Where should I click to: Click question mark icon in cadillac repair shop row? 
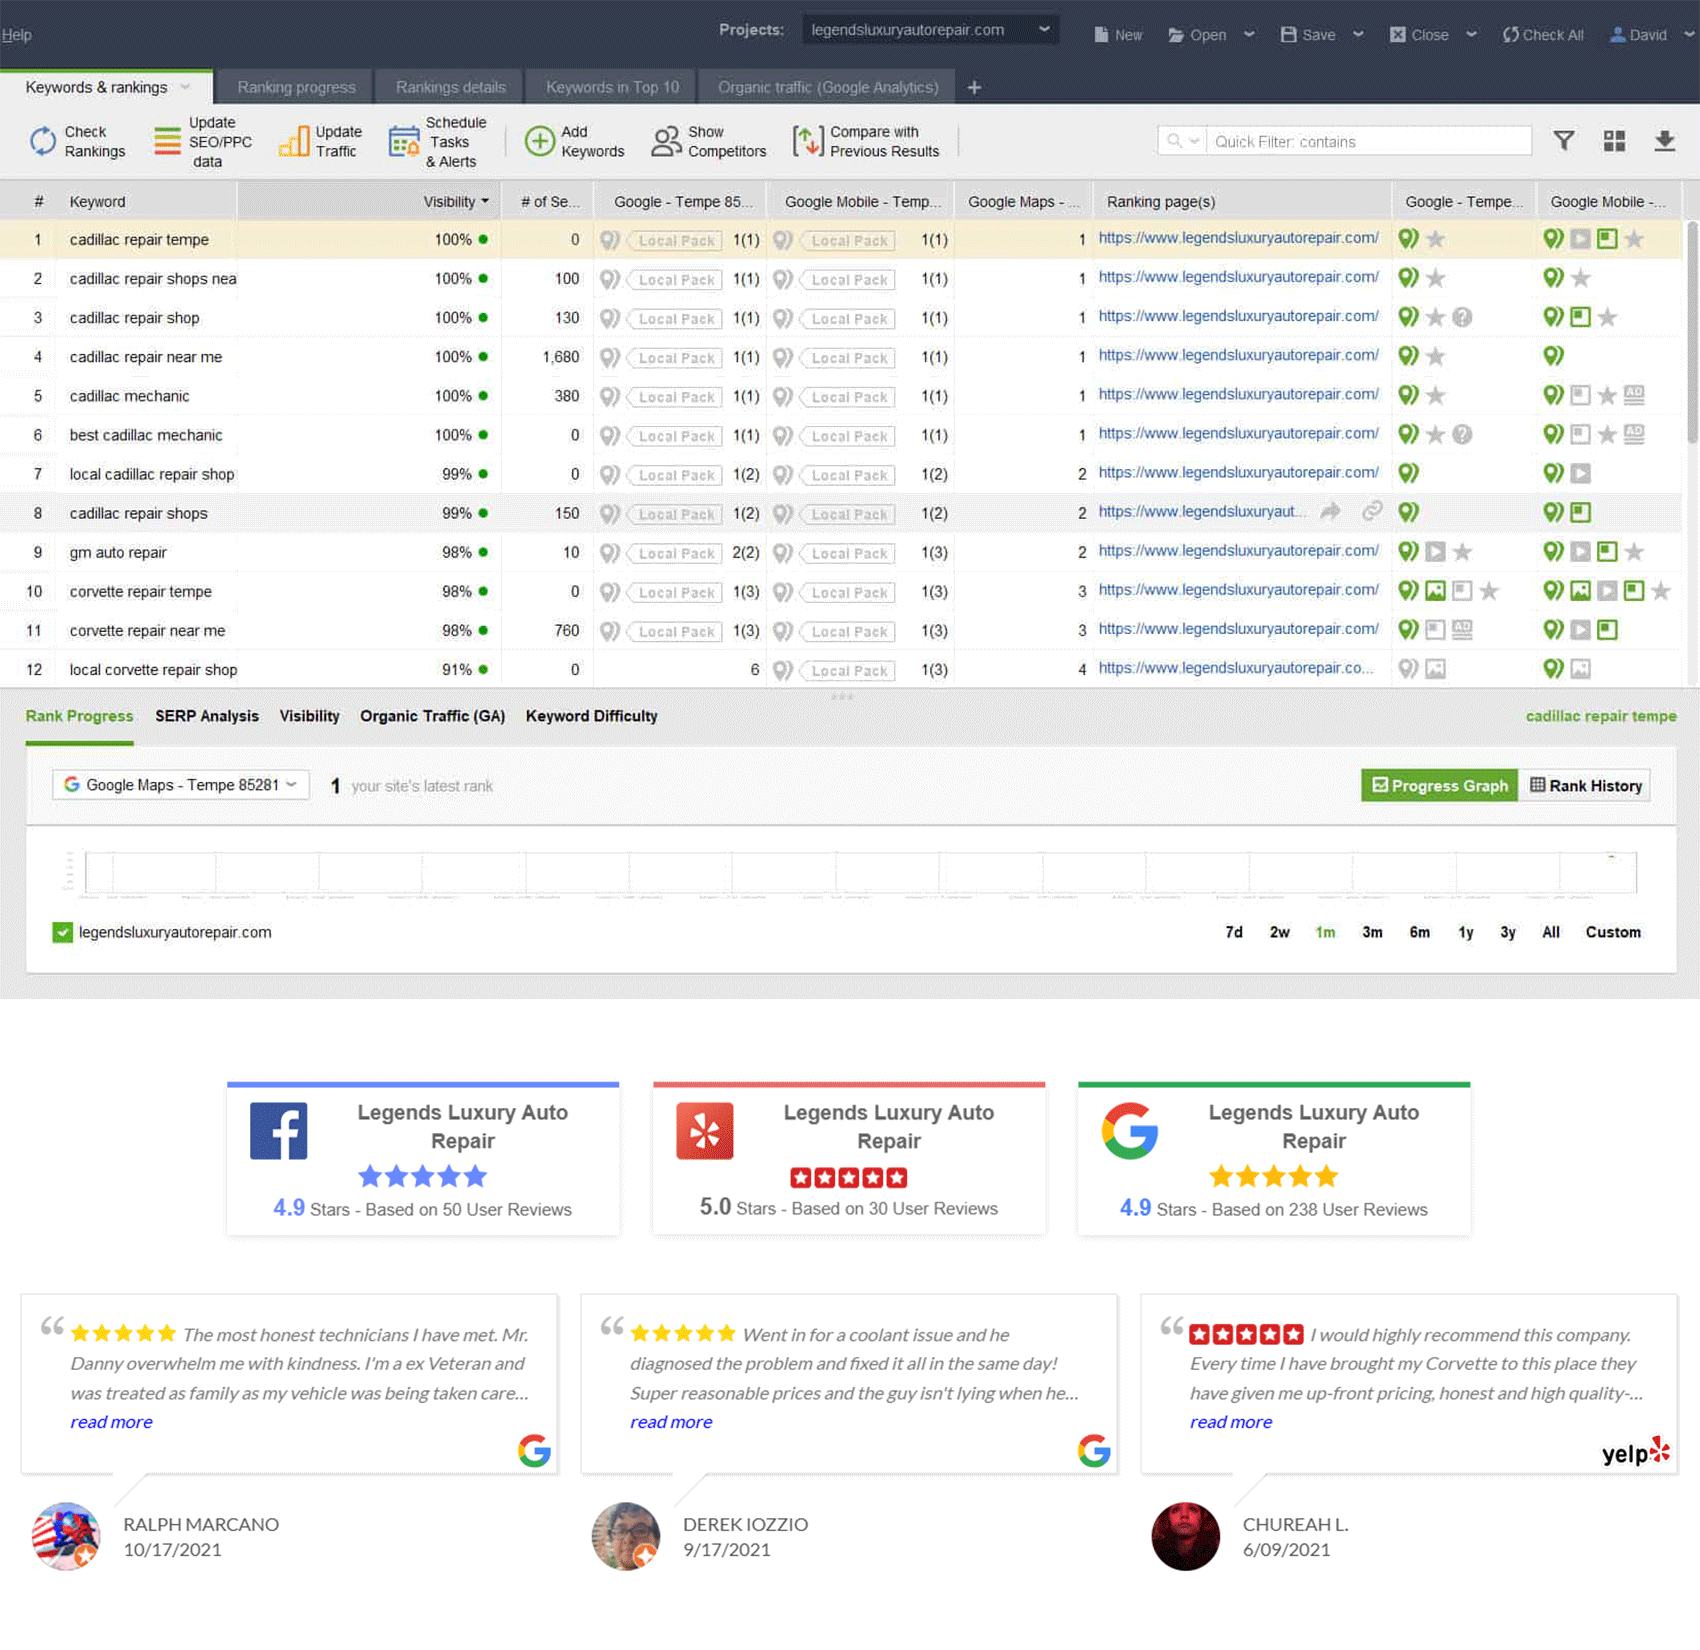pos(1462,318)
